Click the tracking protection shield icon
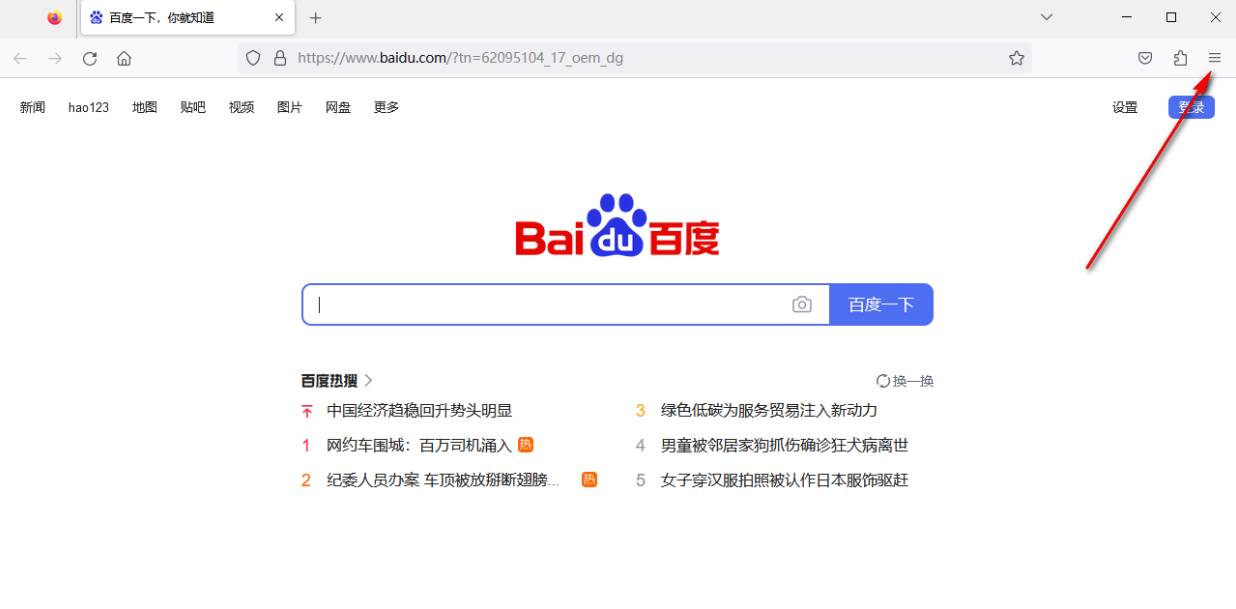1236x609 pixels. click(x=253, y=58)
